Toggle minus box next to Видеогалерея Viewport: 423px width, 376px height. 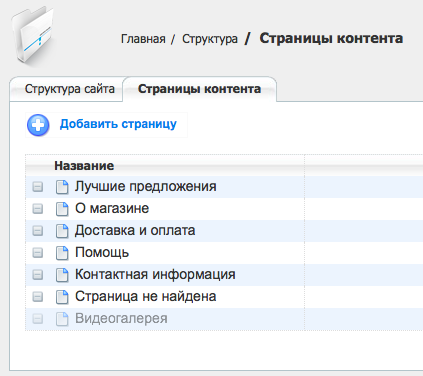[x=38, y=319]
